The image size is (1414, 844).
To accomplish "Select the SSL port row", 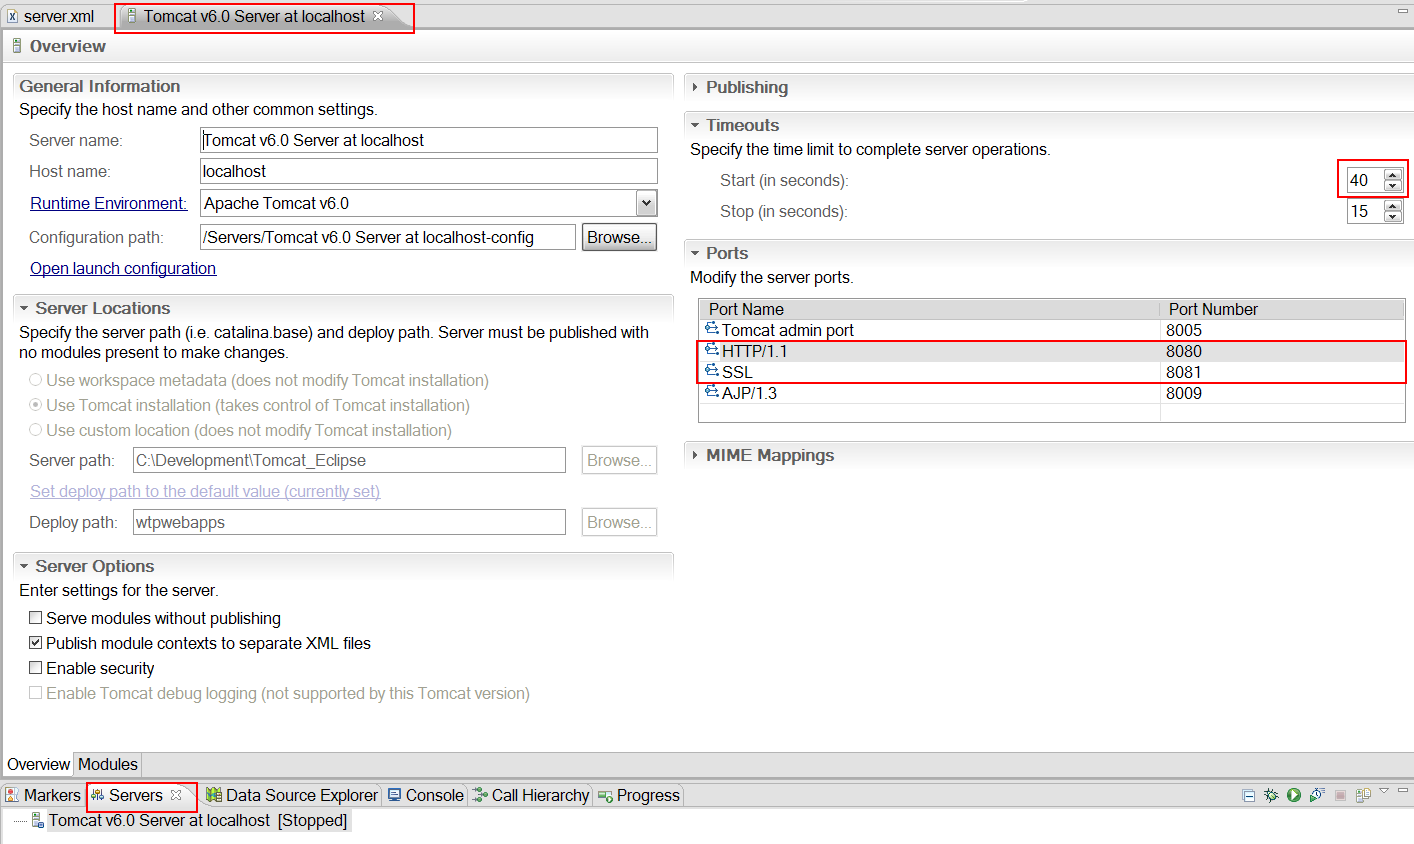I will click(x=1052, y=372).
